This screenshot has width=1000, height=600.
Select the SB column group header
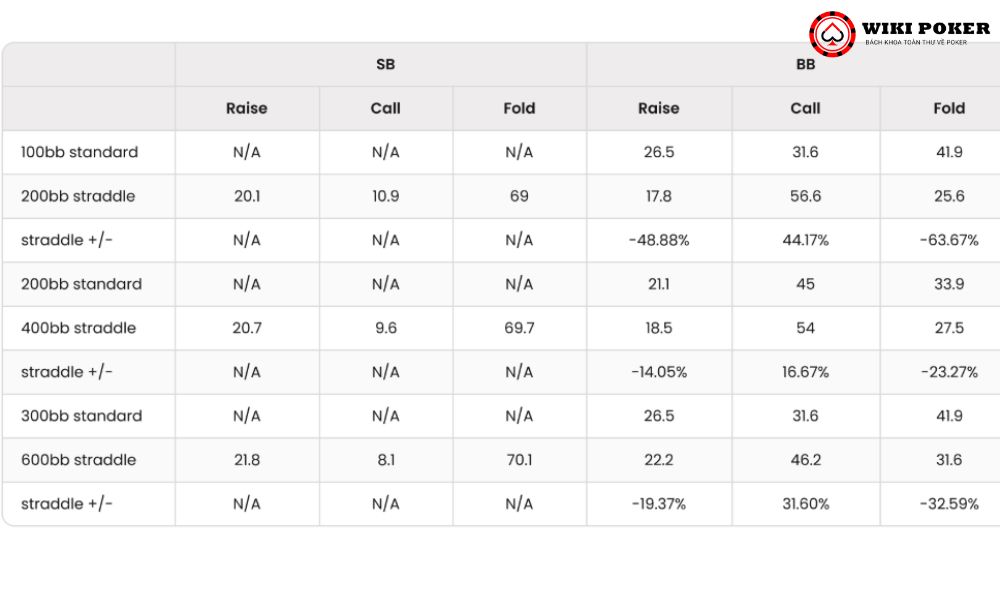[385, 64]
